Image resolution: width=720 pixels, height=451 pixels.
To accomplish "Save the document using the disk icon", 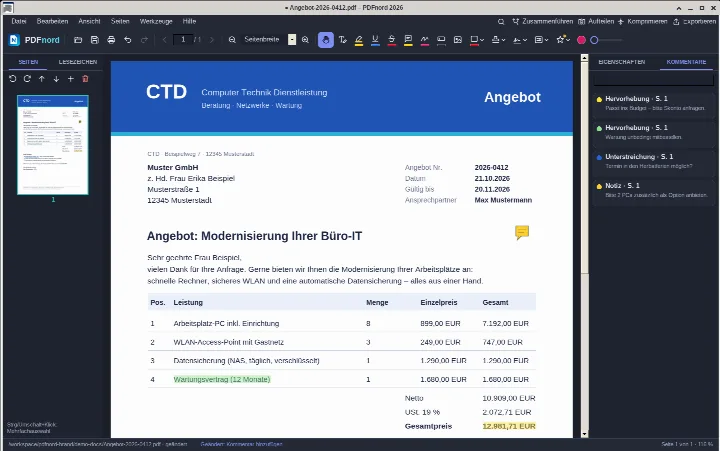I will [x=95, y=40].
